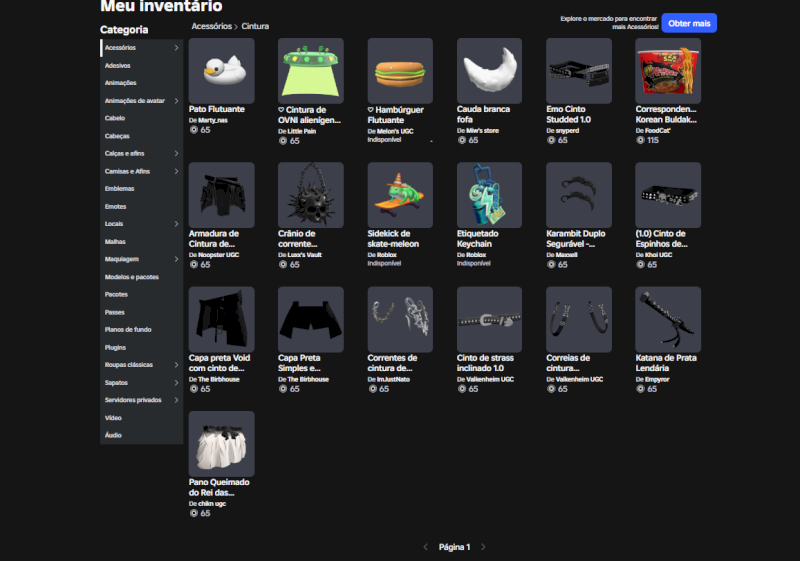Go to the previous inventory page arrow

coord(426,547)
